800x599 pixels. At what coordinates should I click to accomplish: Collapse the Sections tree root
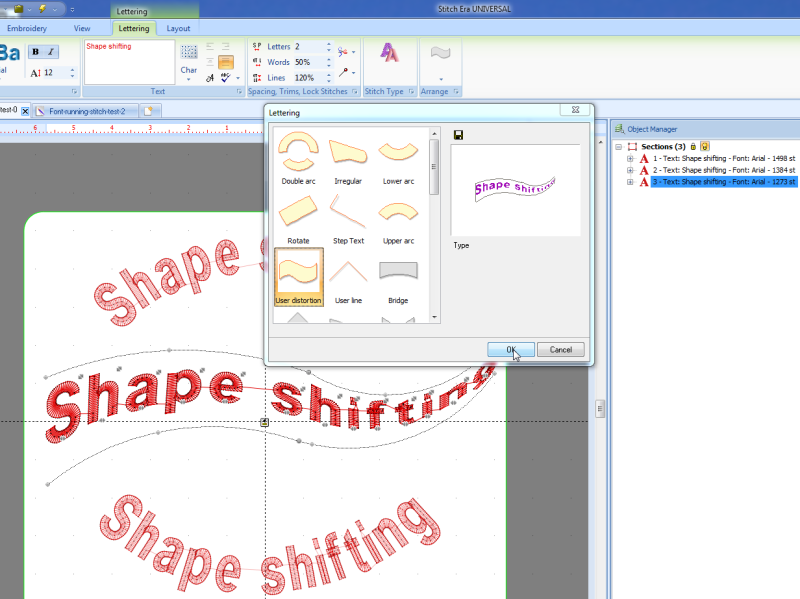(x=618, y=146)
